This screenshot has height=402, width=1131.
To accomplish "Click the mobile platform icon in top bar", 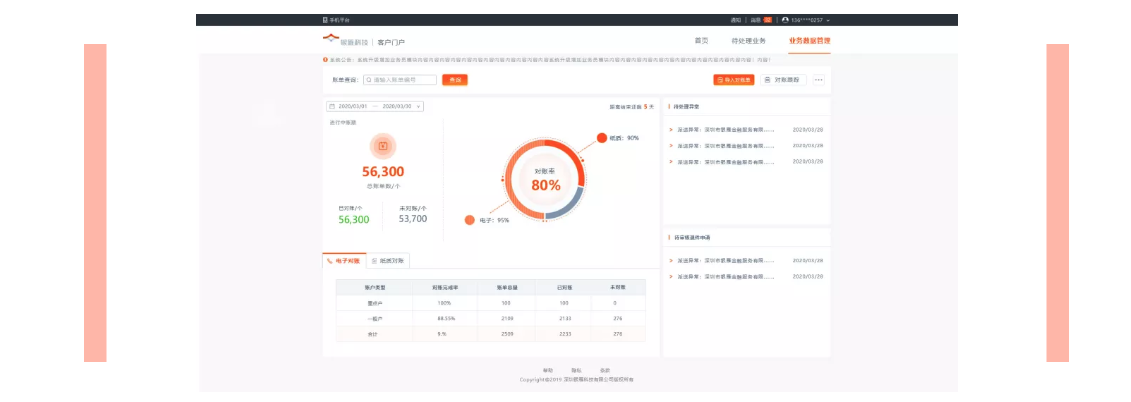I will pos(325,20).
